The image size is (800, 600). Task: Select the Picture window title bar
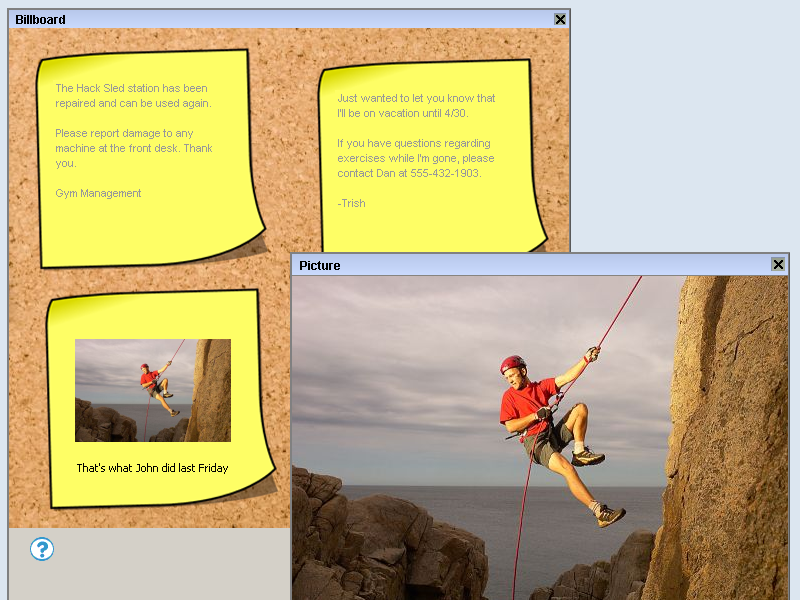point(520,265)
